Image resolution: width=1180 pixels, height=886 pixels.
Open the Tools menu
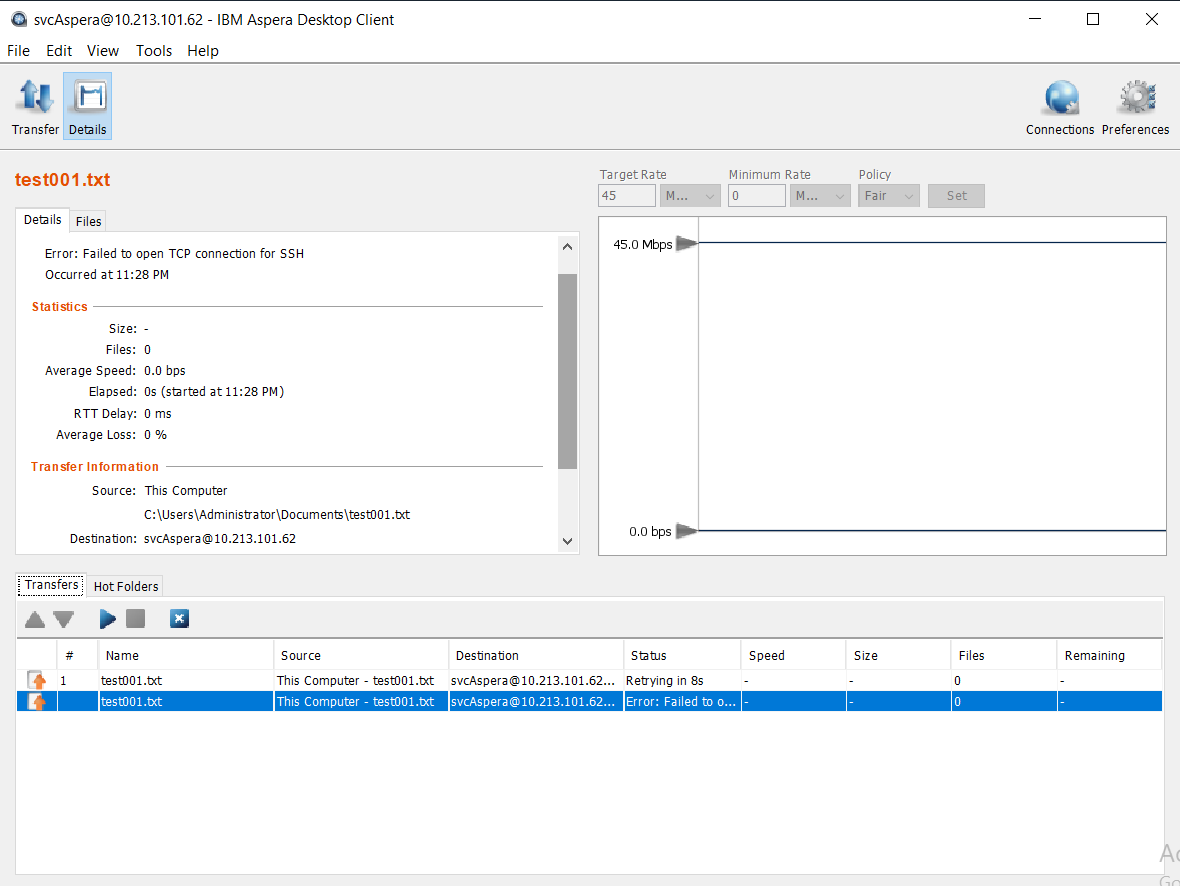154,51
